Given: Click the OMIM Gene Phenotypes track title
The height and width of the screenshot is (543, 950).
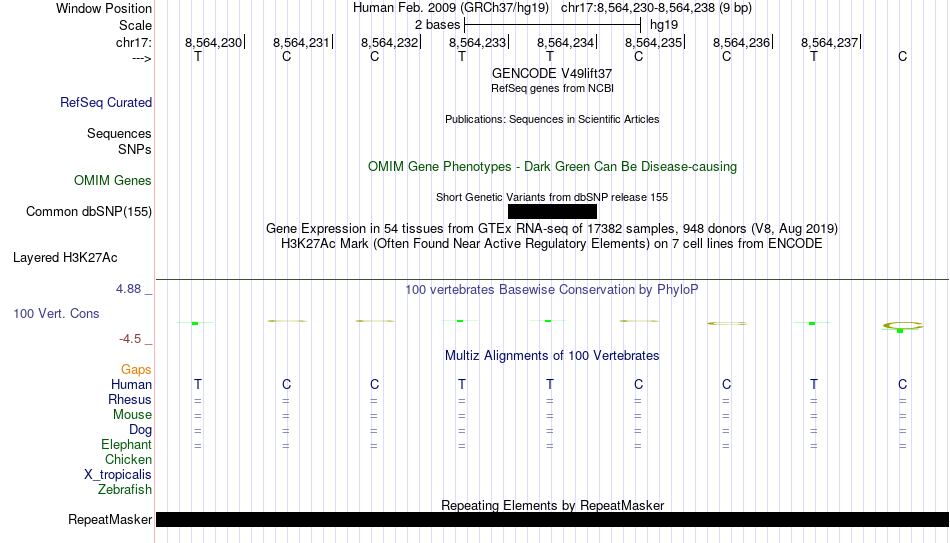Looking at the screenshot, I should point(552,167).
